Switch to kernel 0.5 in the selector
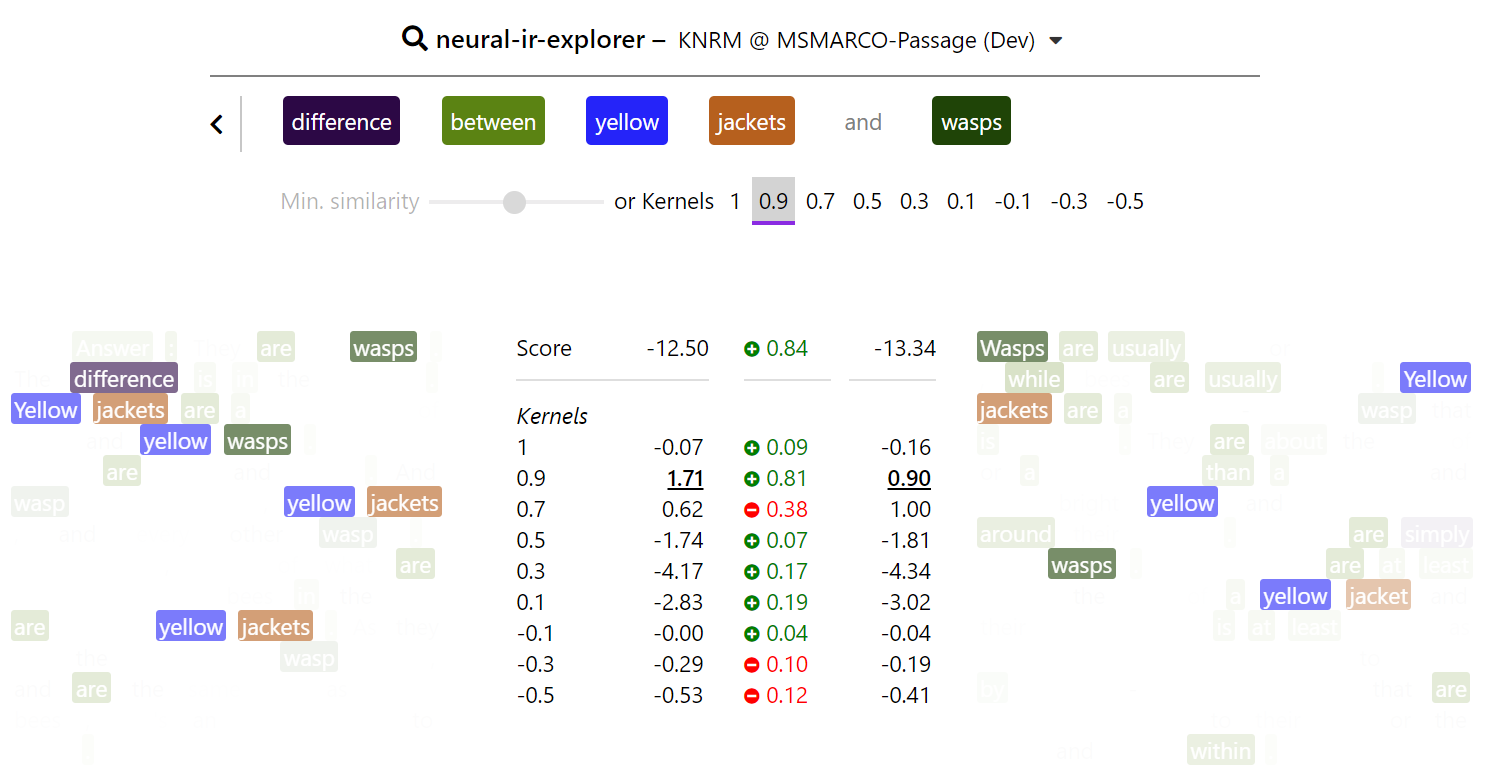This screenshot has width=1499, height=784. point(867,201)
